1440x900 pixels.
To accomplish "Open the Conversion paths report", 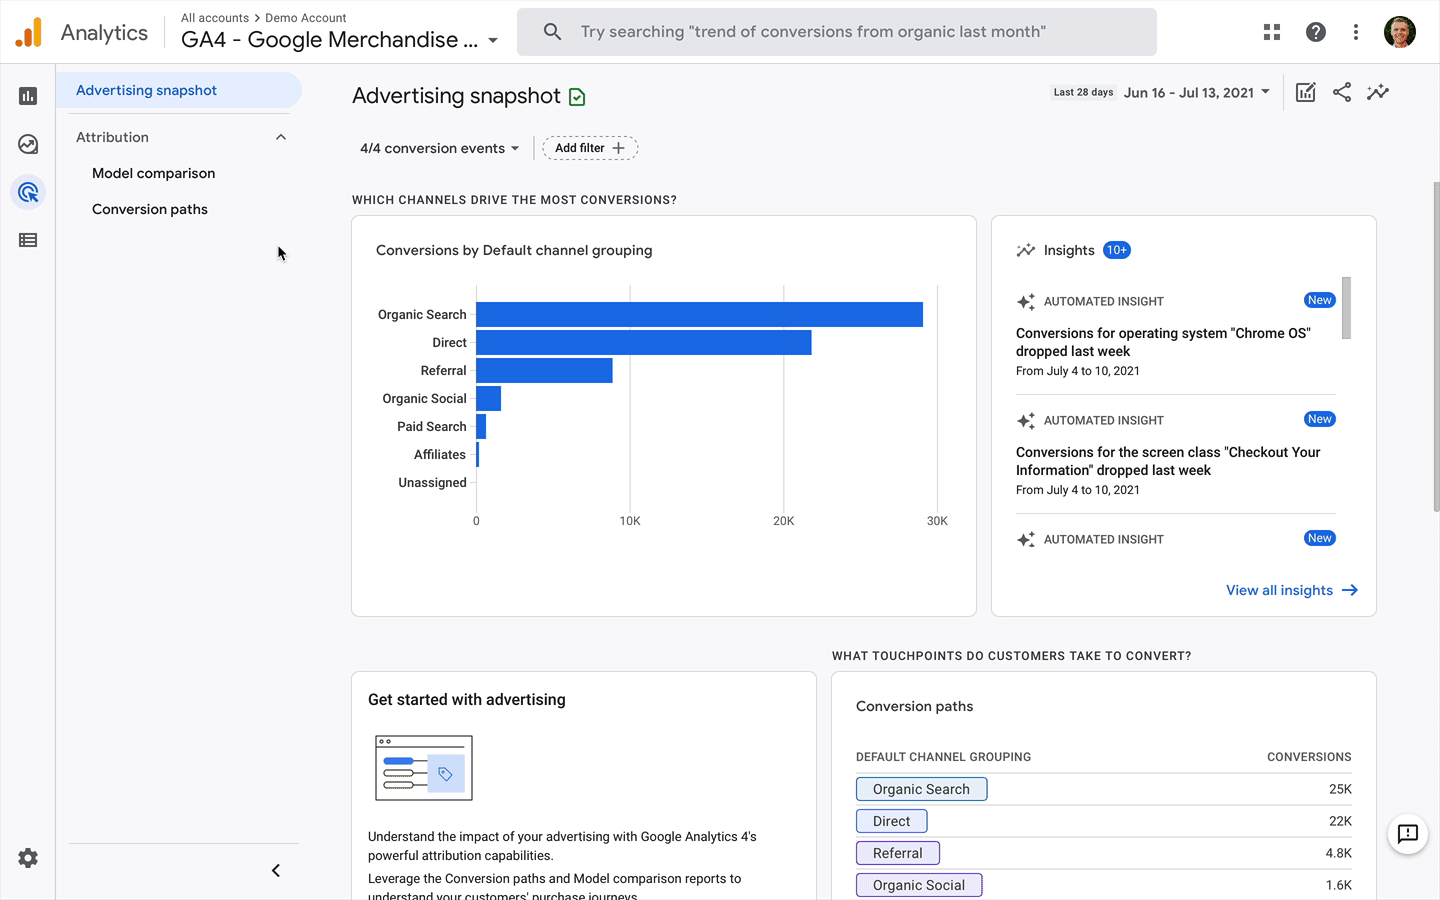I will 149,209.
